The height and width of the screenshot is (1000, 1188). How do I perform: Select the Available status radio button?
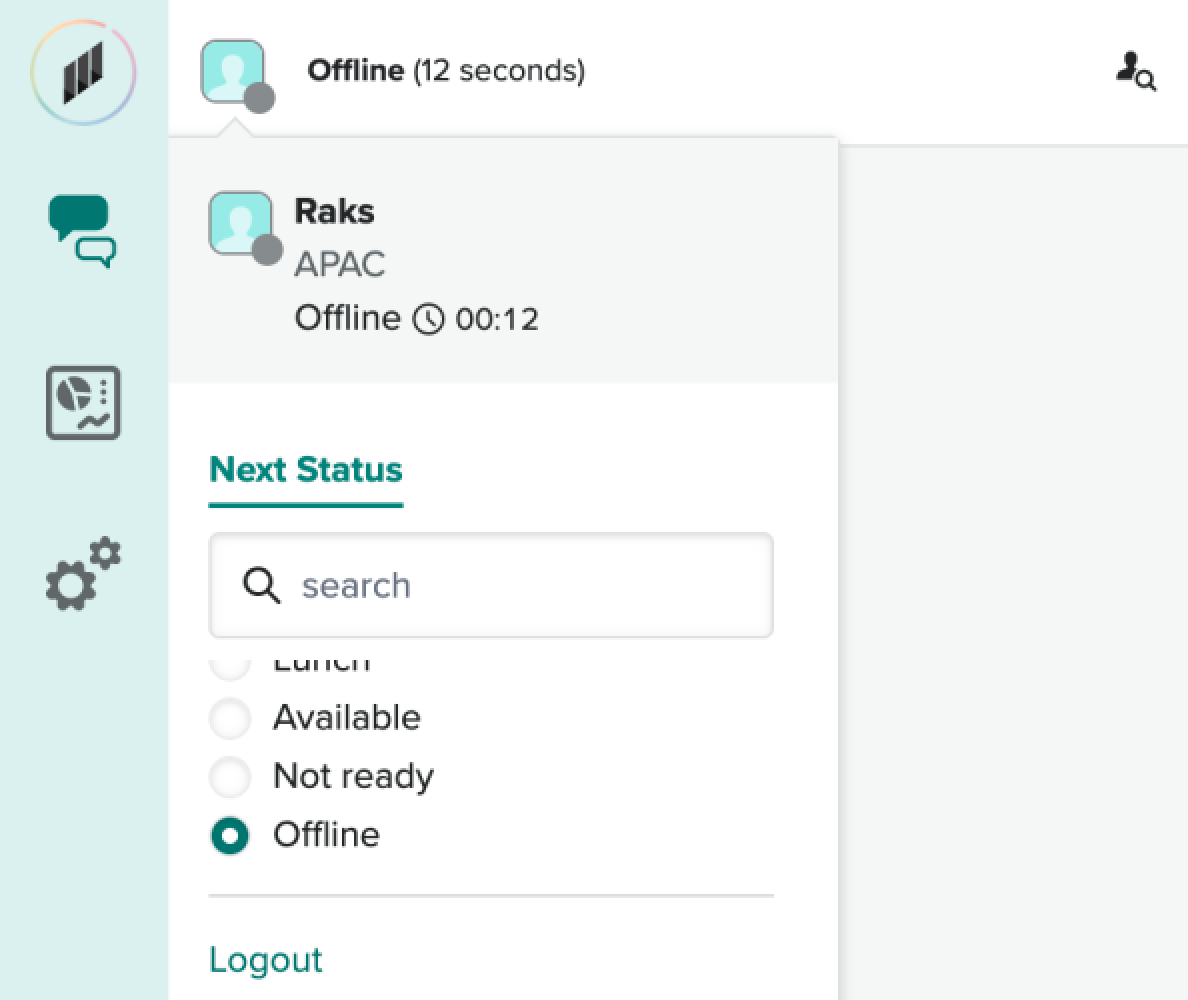[x=230, y=718]
